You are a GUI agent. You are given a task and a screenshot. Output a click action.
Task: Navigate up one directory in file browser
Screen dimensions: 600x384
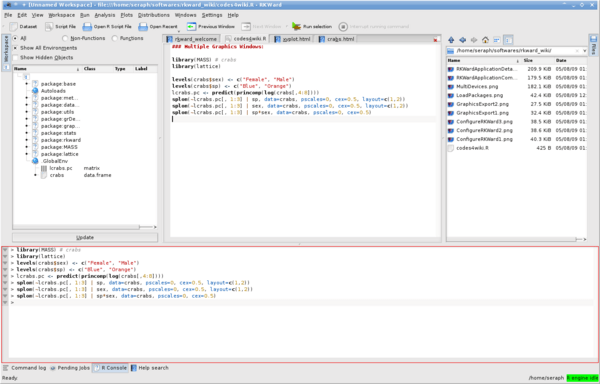click(x=451, y=40)
